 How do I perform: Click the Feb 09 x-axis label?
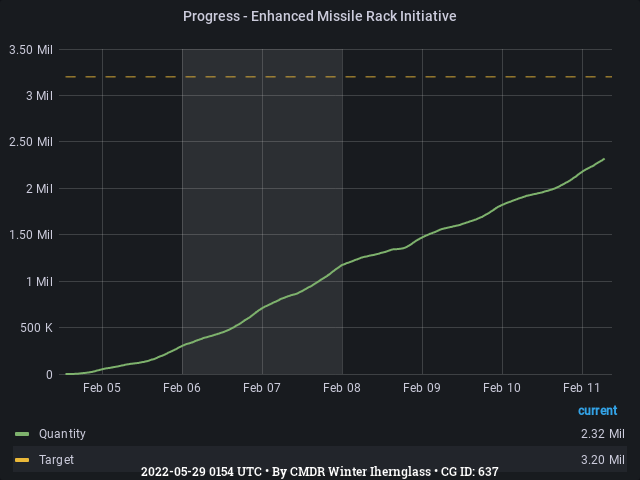click(x=422, y=388)
